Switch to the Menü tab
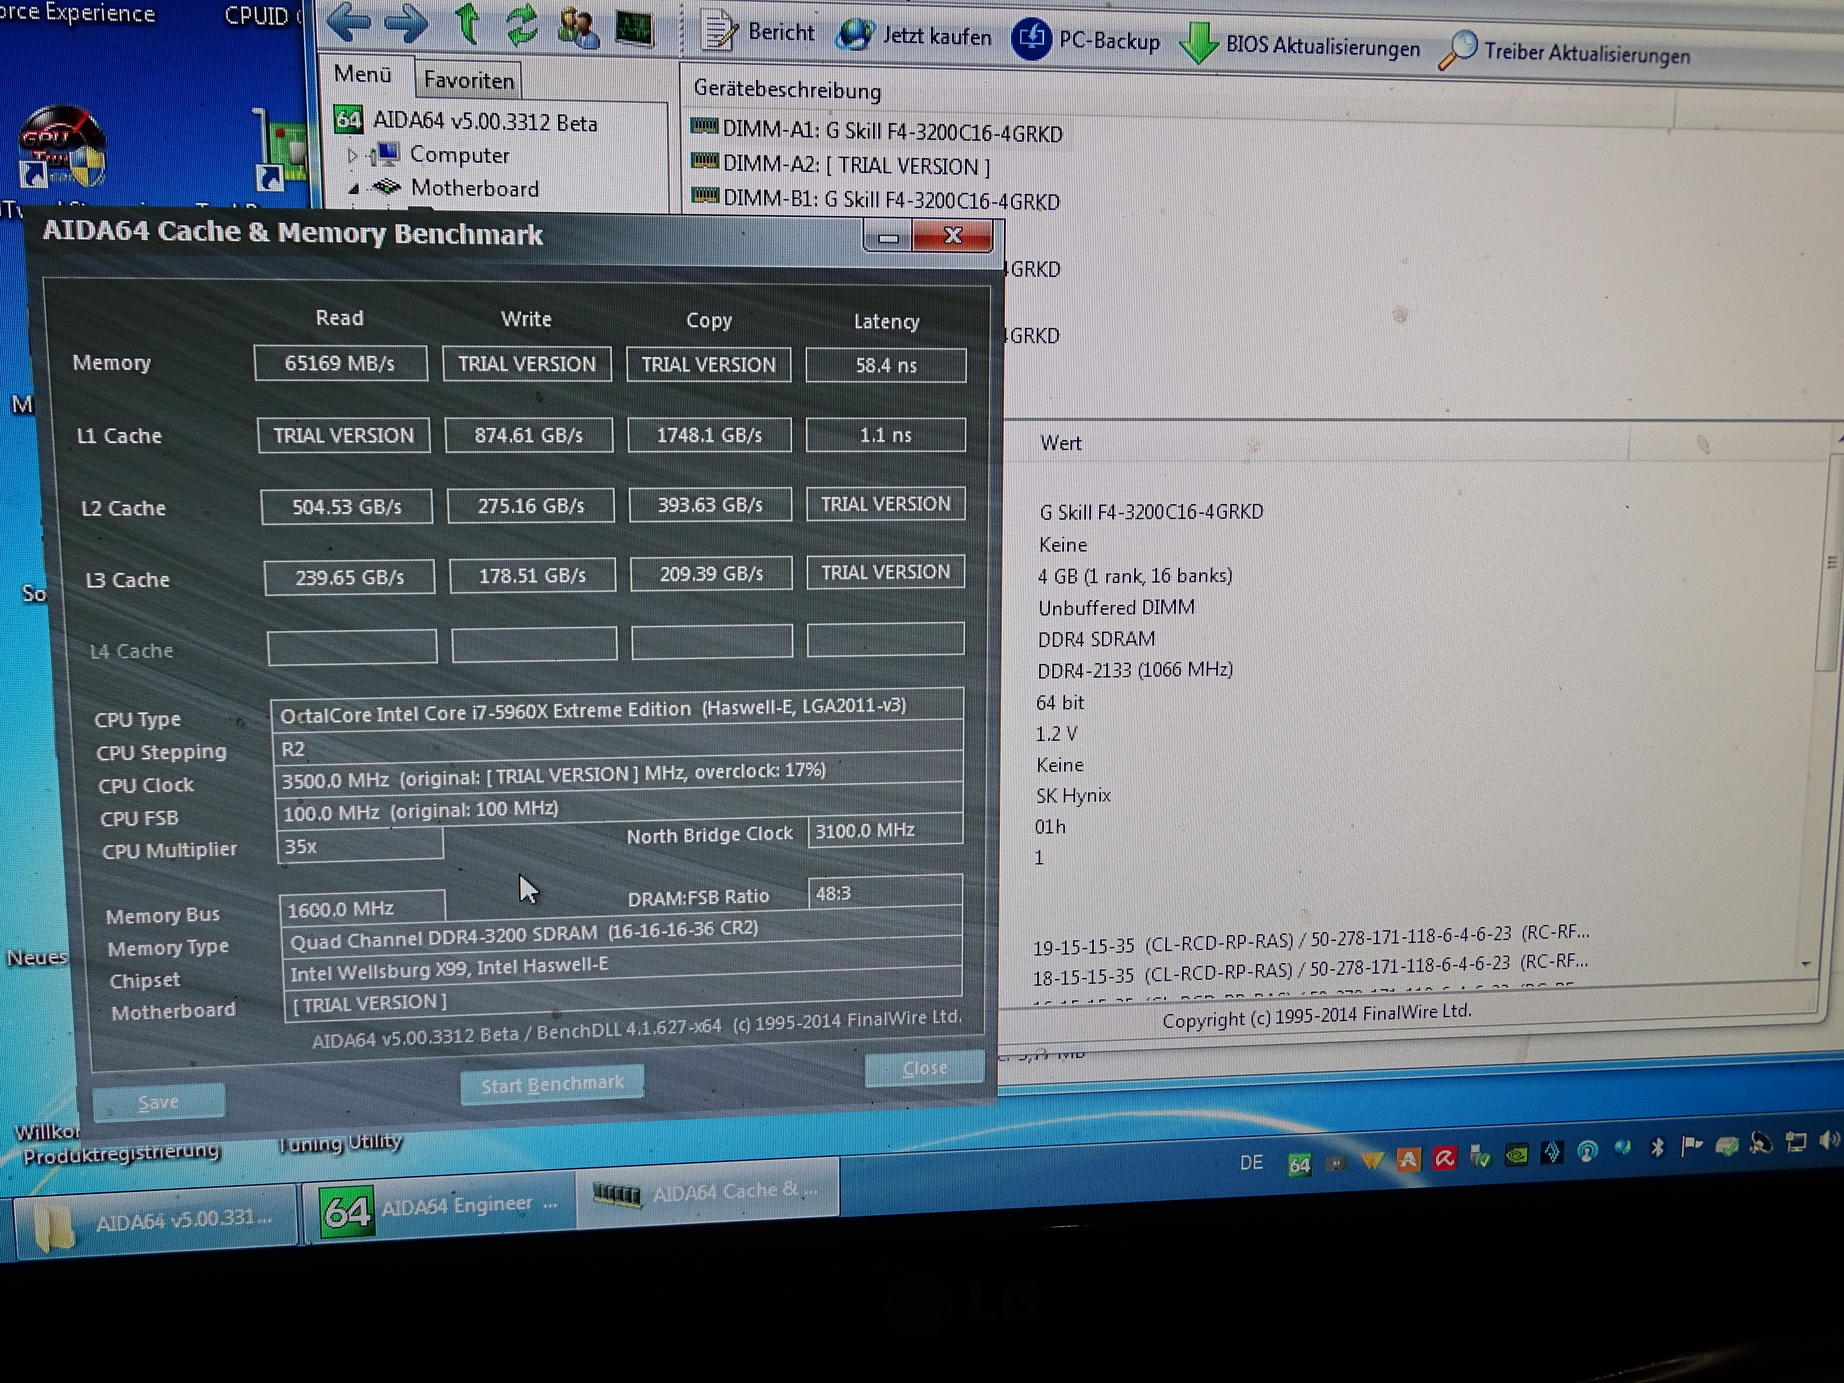The image size is (1844, 1383). [x=362, y=74]
